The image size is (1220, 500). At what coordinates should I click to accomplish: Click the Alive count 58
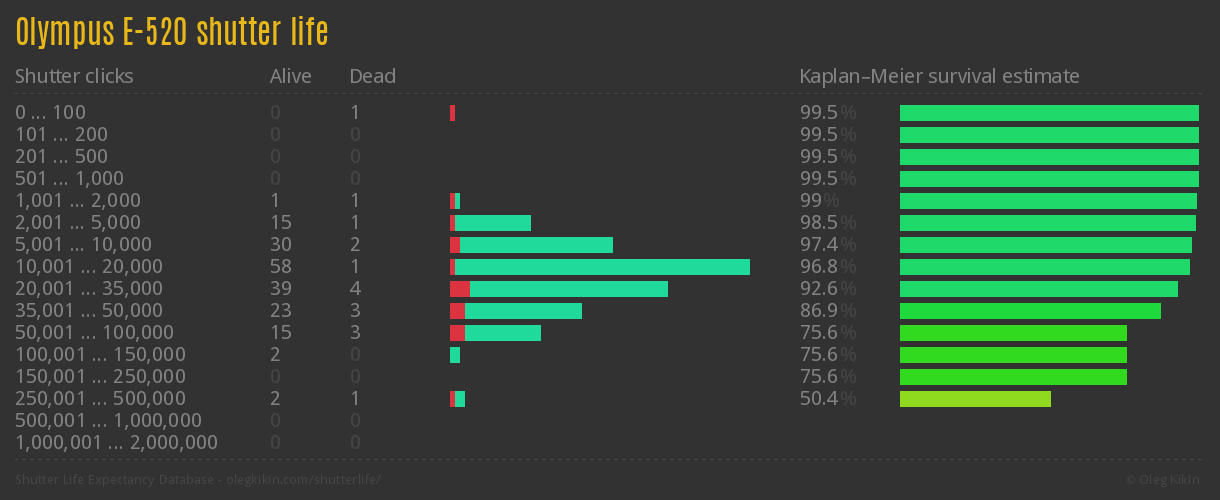pyautogui.click(x=281, y=267)
